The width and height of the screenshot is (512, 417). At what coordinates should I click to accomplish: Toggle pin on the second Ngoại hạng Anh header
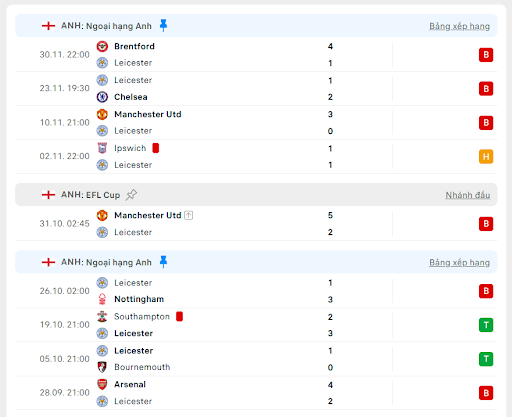tap(163, 262)
